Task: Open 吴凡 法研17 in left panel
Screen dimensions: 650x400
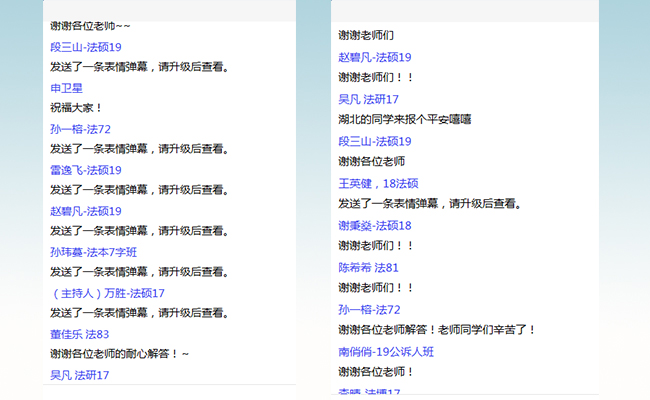Action: [x=79, y=375]
